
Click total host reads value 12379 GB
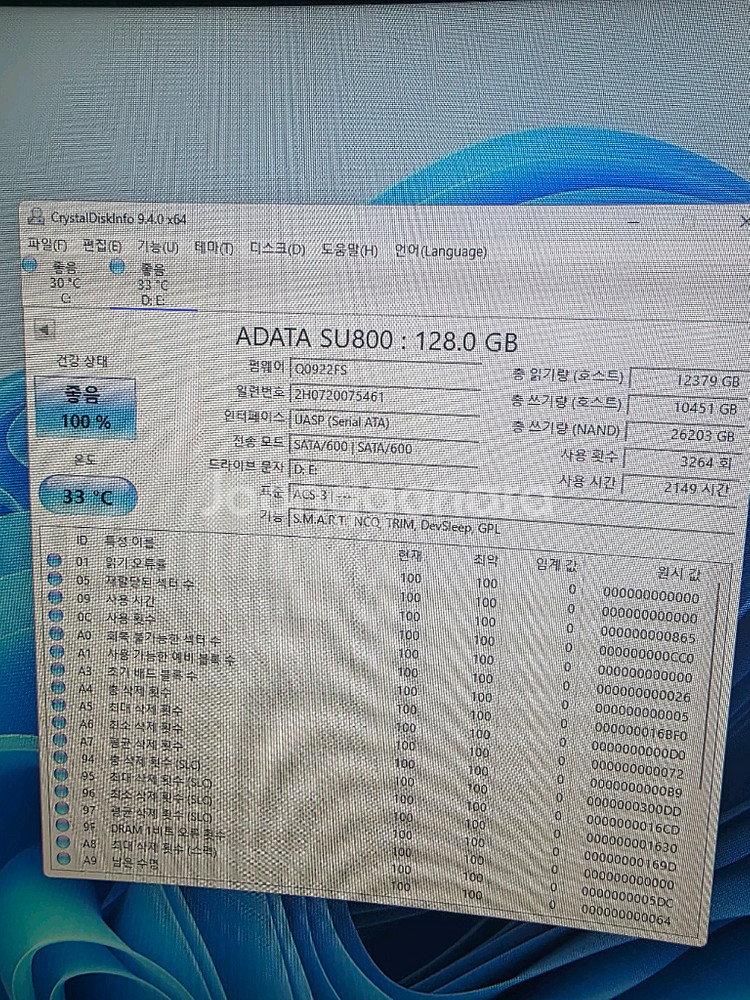(x=688, y=380)
